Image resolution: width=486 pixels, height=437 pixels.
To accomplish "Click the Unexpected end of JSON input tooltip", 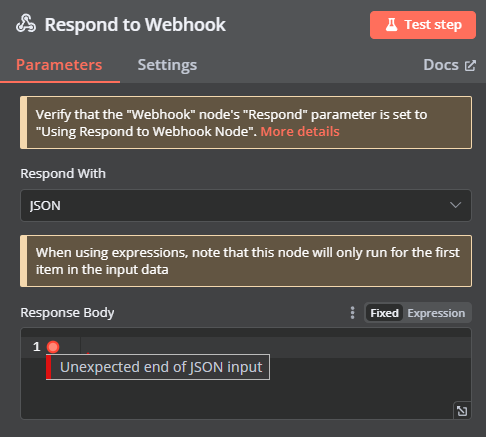I will tap(158, 367).
